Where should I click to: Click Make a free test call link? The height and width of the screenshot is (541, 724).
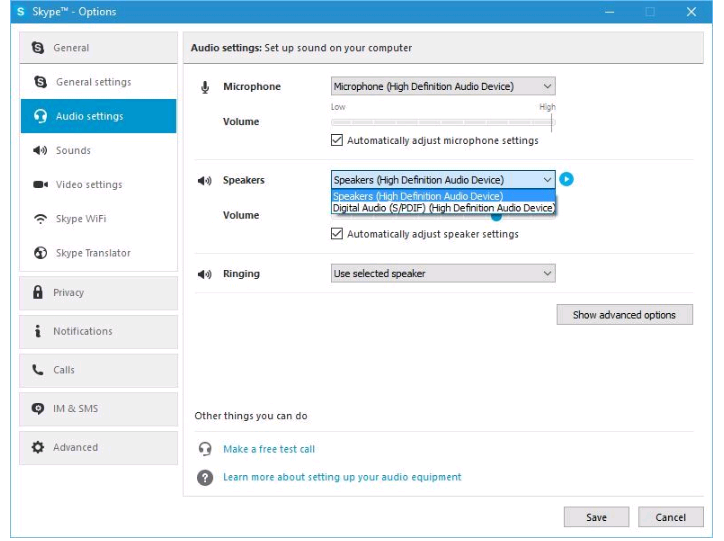(x=269, y=449)
